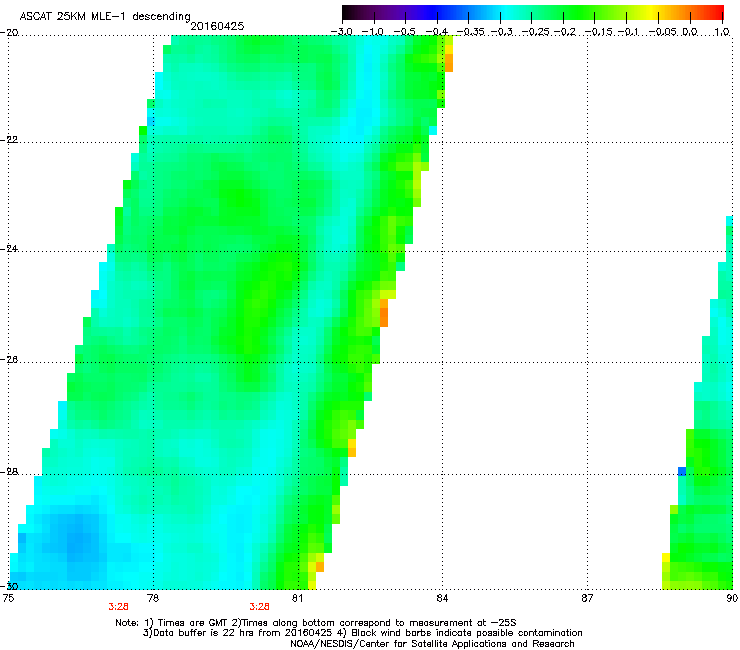The width and height of the screenshot is (740, 650).
Task: Click the -0.15 color scale label
Action: point(598,32)
